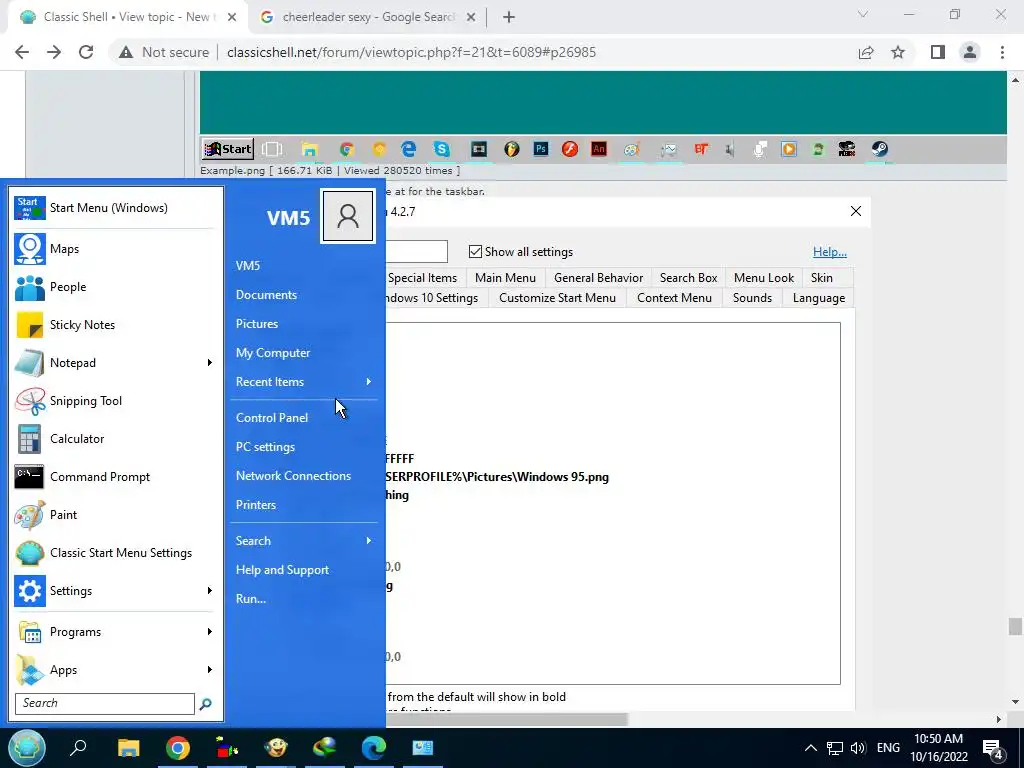Click the network tray icon
1024x768 pixels.
point(835,748)
